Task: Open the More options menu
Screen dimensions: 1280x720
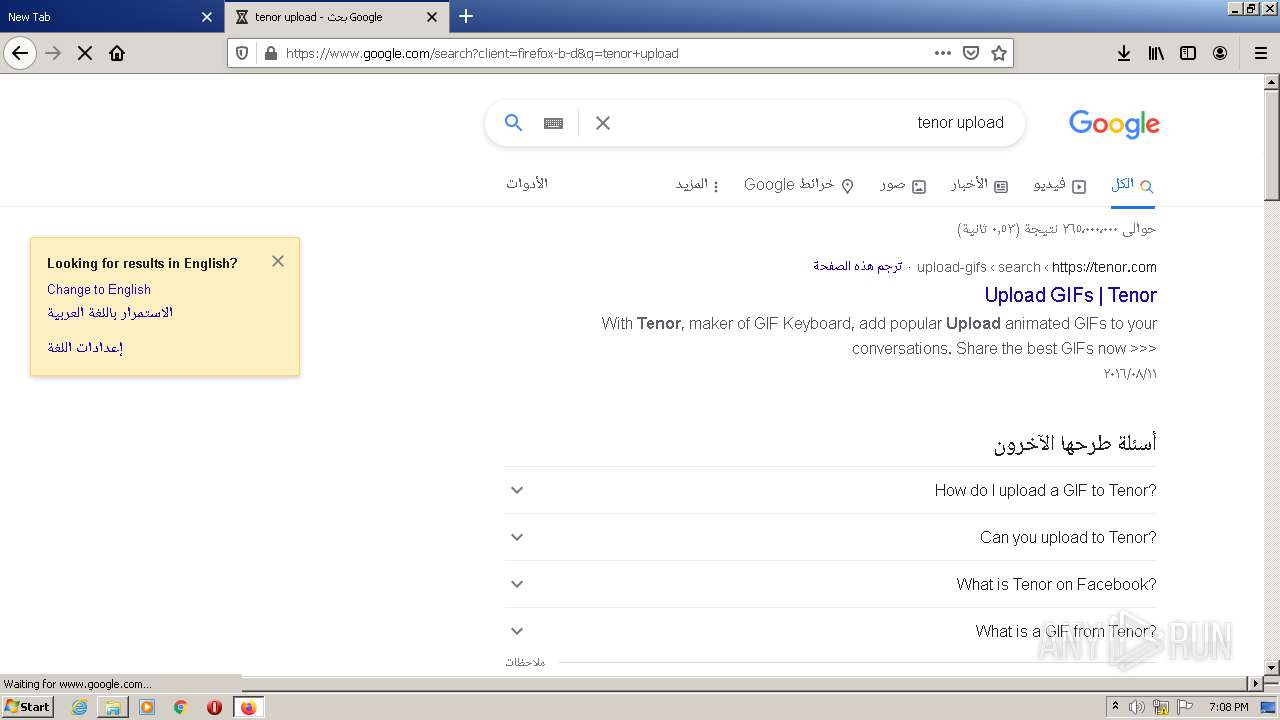Action: point(697,185)
